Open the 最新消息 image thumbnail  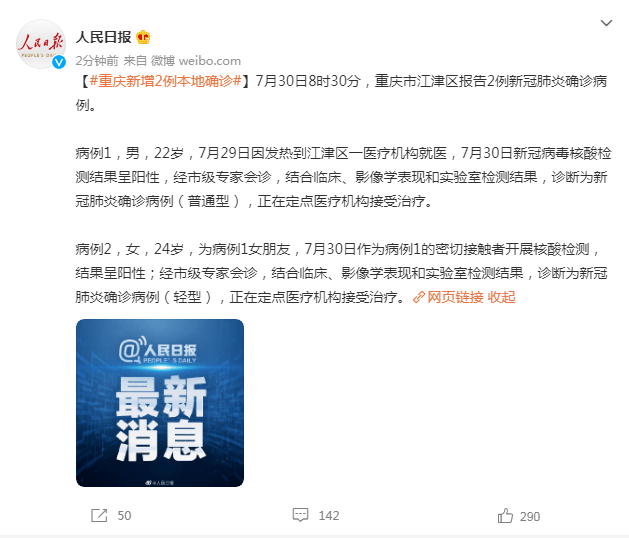coord(160,403)
